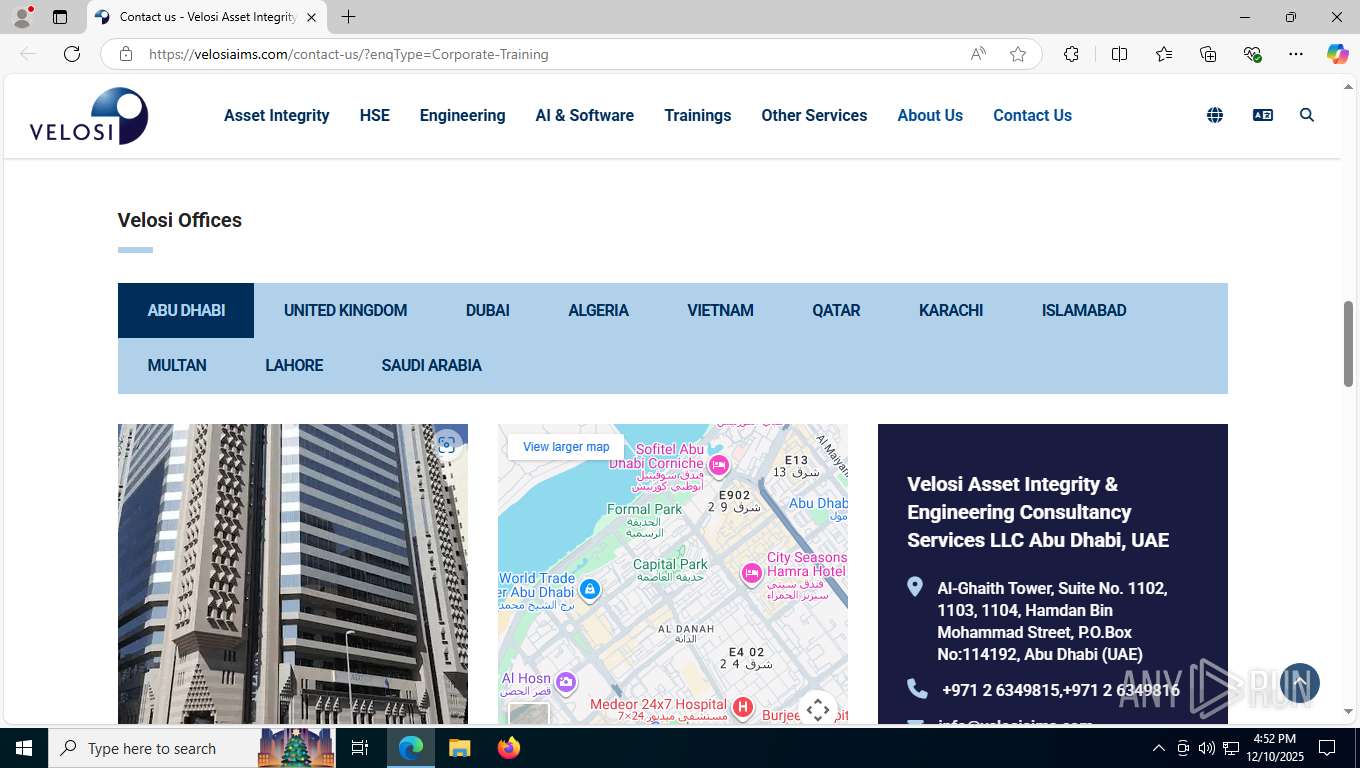Select the LAHORE office tab
Screen dimensions: 1360x768
tap(294, 365)
